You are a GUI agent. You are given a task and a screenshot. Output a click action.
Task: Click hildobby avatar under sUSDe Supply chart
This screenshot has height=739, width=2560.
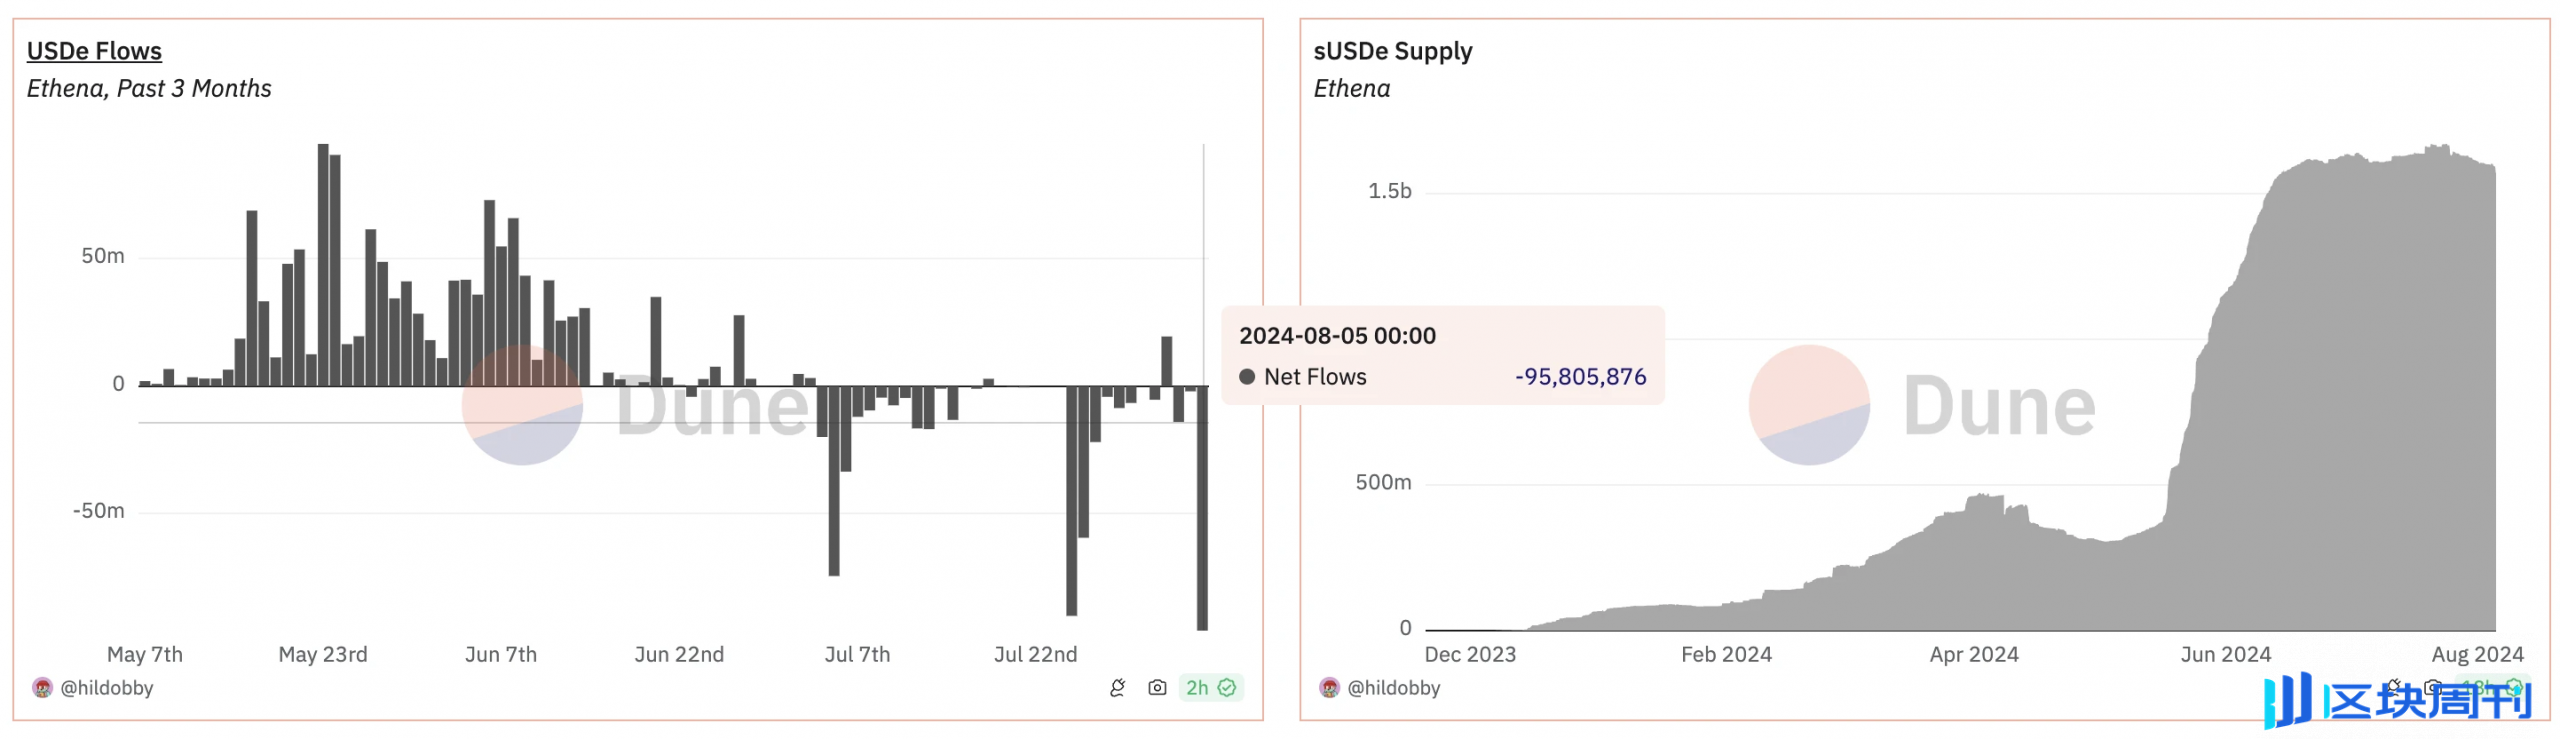pyautogui.click(x=1329, y=688)
